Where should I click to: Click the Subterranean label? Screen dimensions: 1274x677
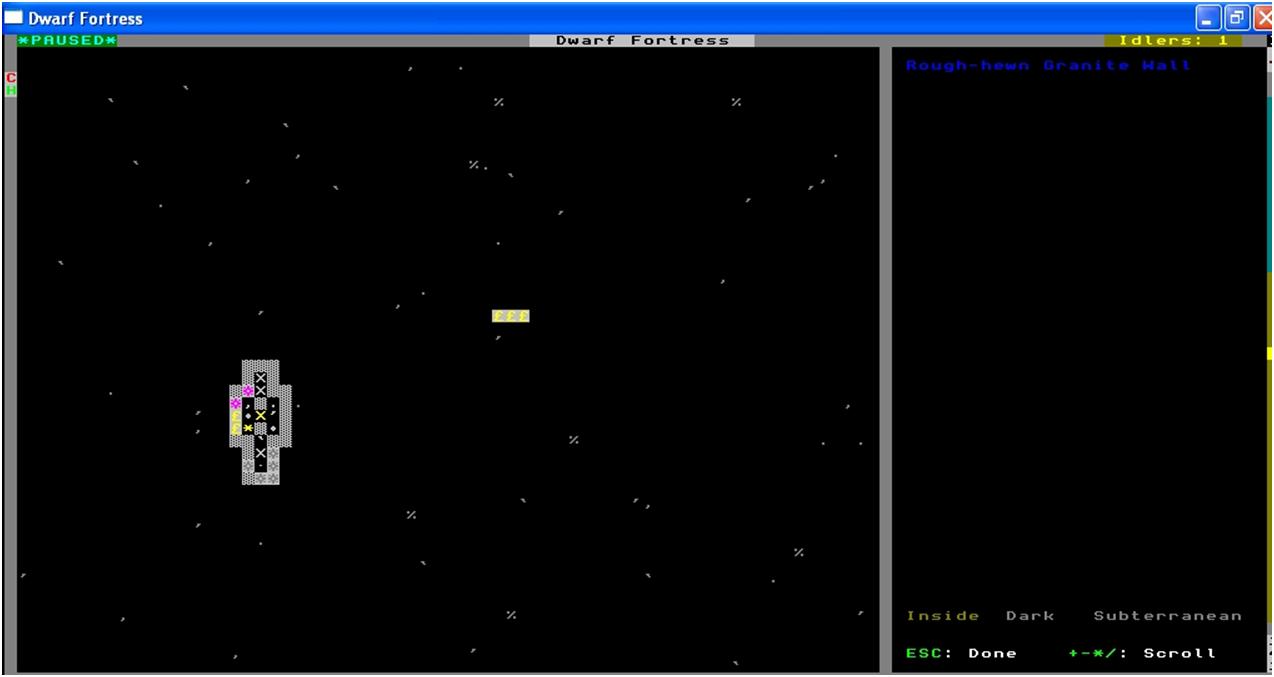[x=1168, y=616]
